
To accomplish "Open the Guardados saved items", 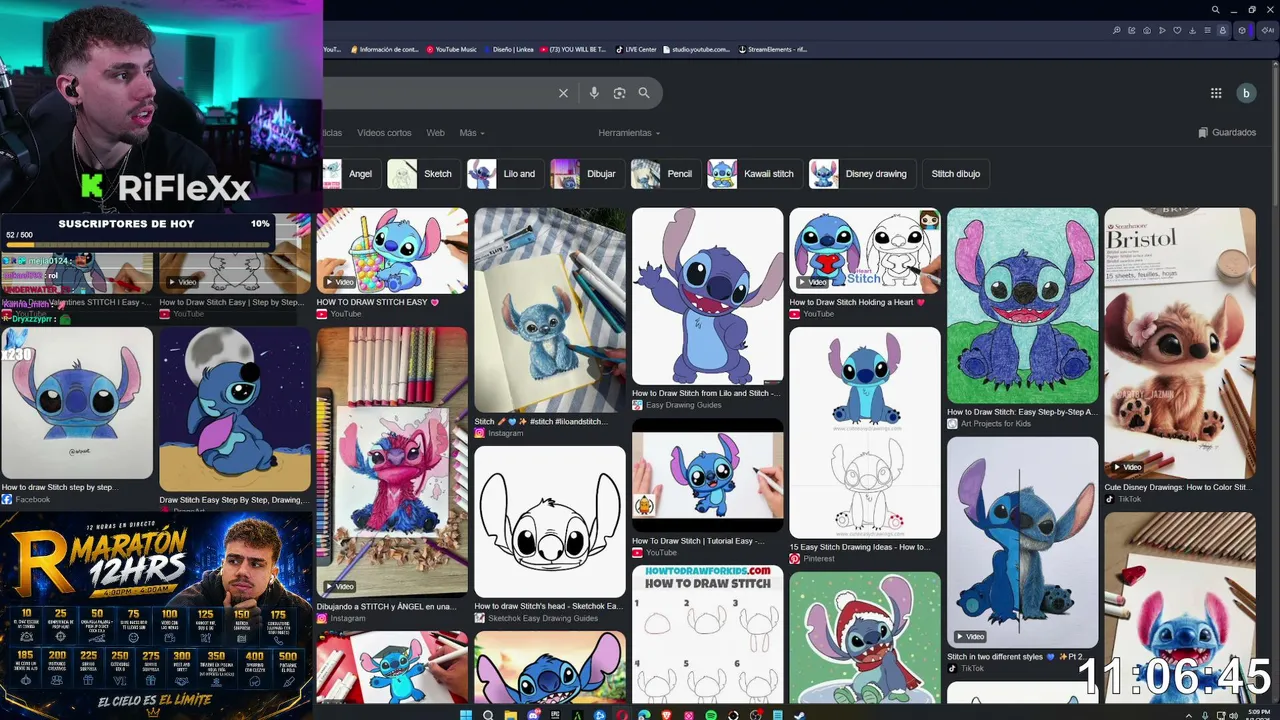I will click(1227, 133).
